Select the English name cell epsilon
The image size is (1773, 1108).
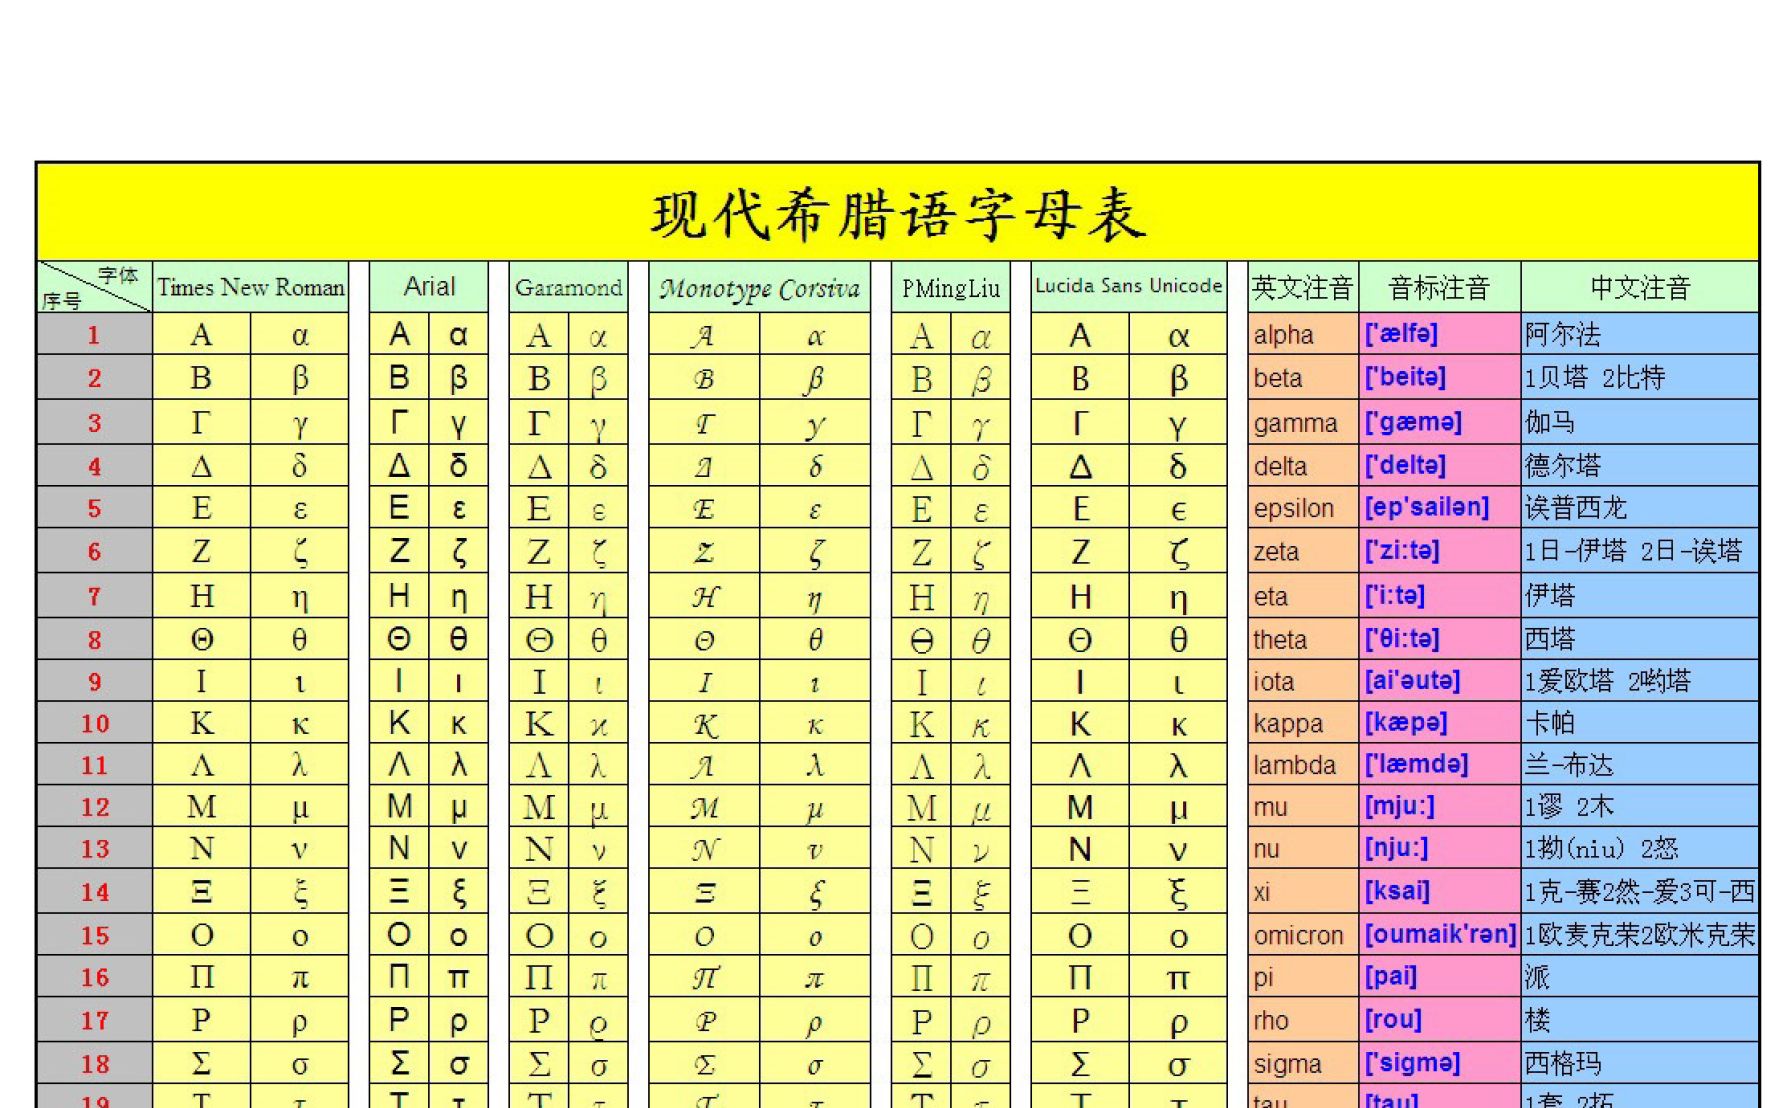(x=1303, y=508)
